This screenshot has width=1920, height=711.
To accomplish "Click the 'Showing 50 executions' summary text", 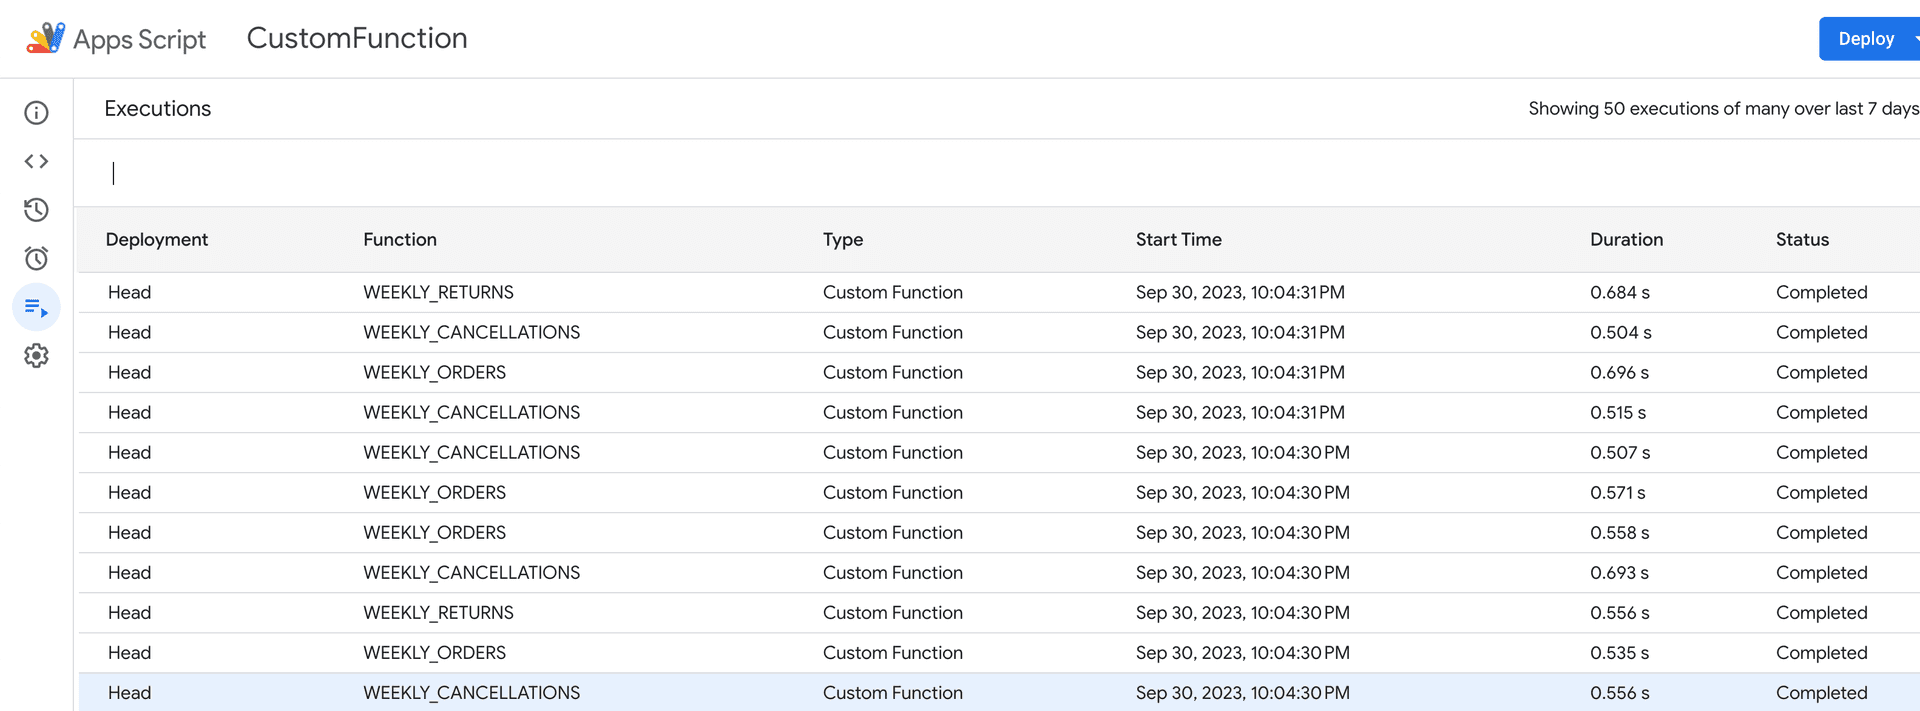I will tap(1724, 108).
